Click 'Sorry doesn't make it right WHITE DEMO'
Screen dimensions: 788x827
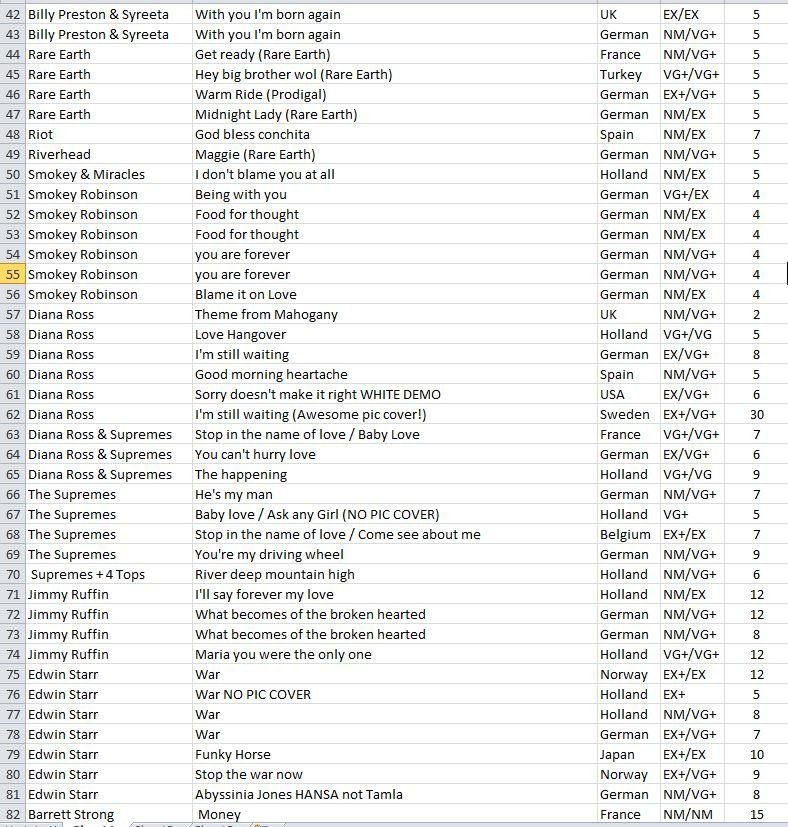[x=395, y=395]
